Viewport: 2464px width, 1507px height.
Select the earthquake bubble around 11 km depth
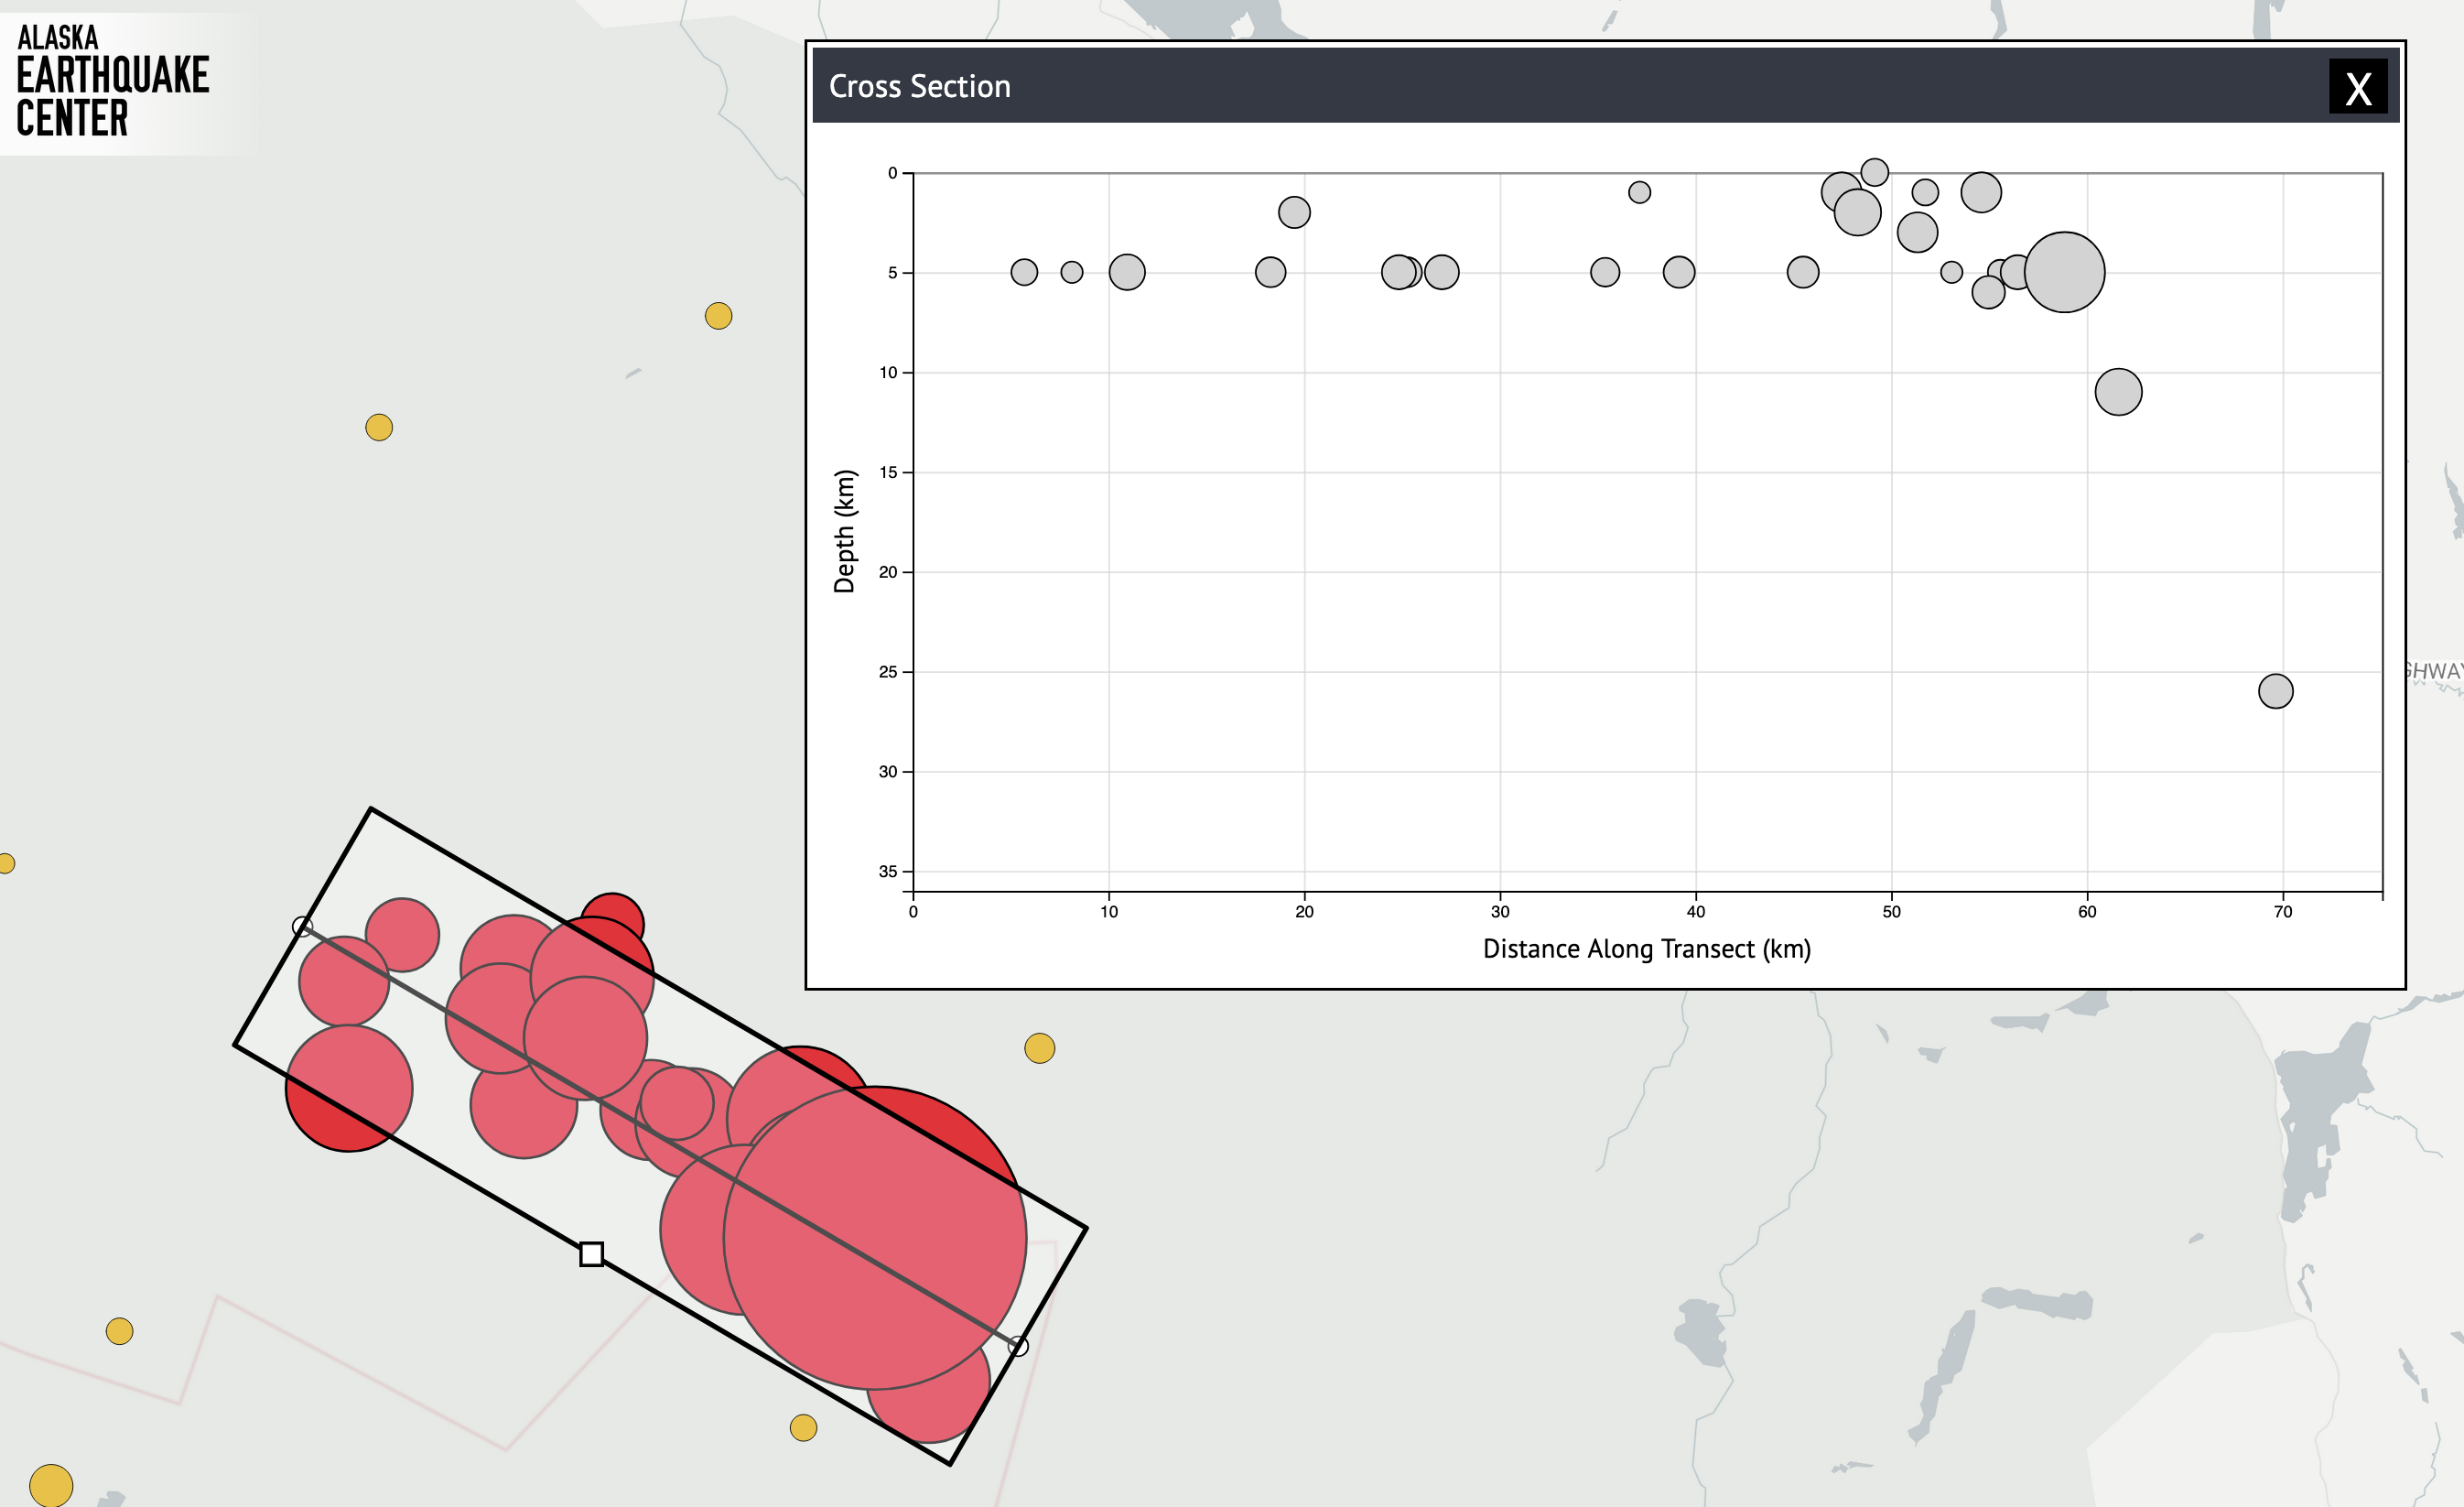[2120, 393]
